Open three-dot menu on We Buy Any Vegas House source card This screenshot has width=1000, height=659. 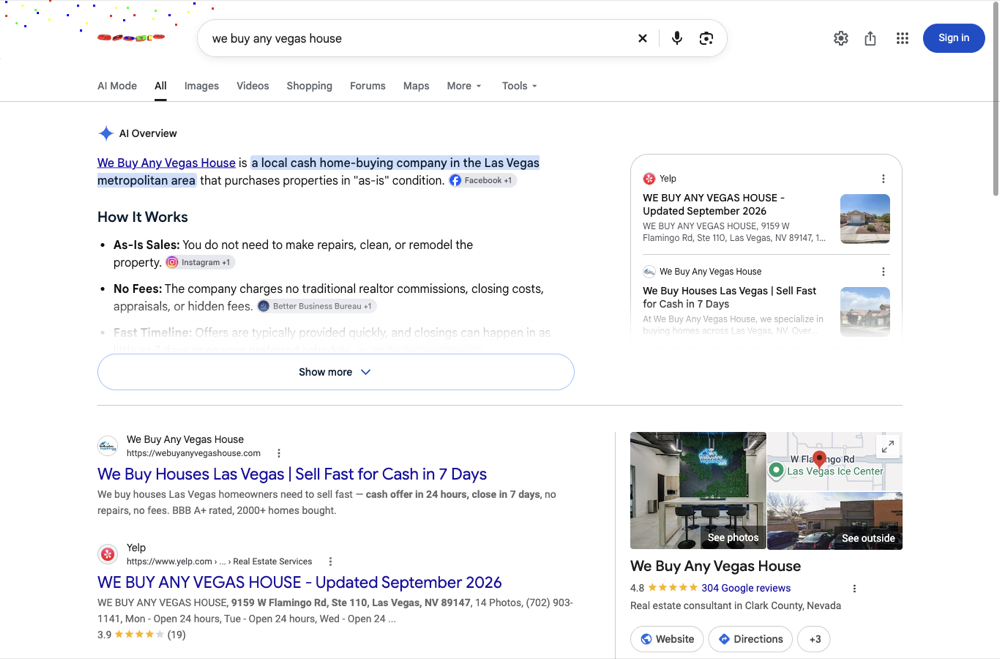click(x=883, y=272)
